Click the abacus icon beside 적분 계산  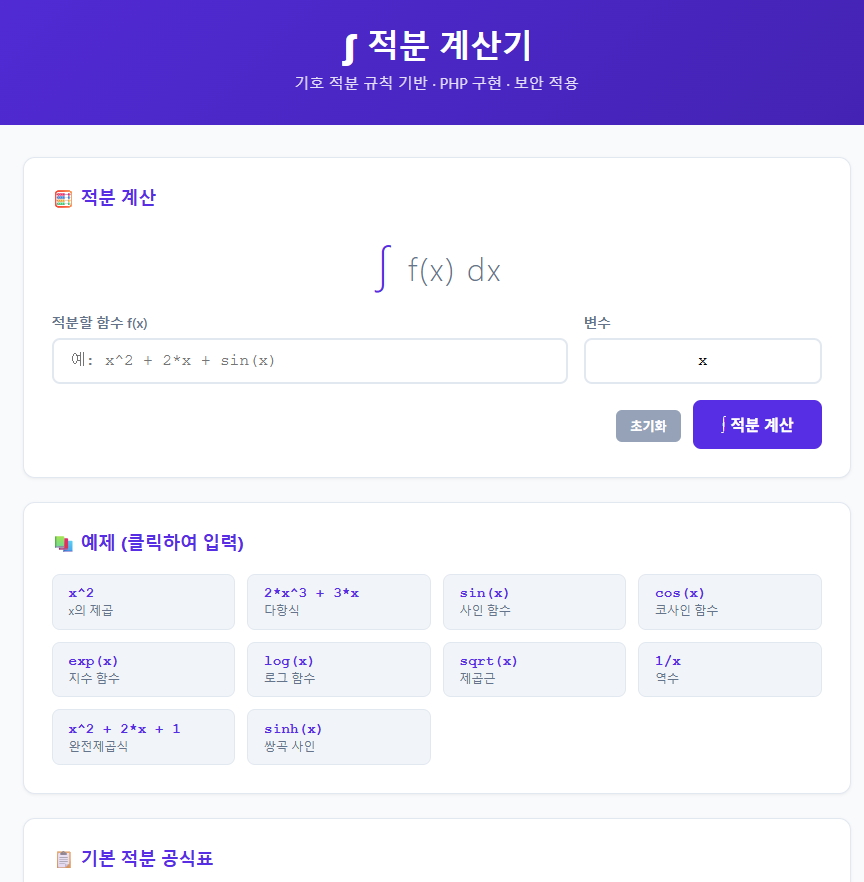tap(63, 198)
